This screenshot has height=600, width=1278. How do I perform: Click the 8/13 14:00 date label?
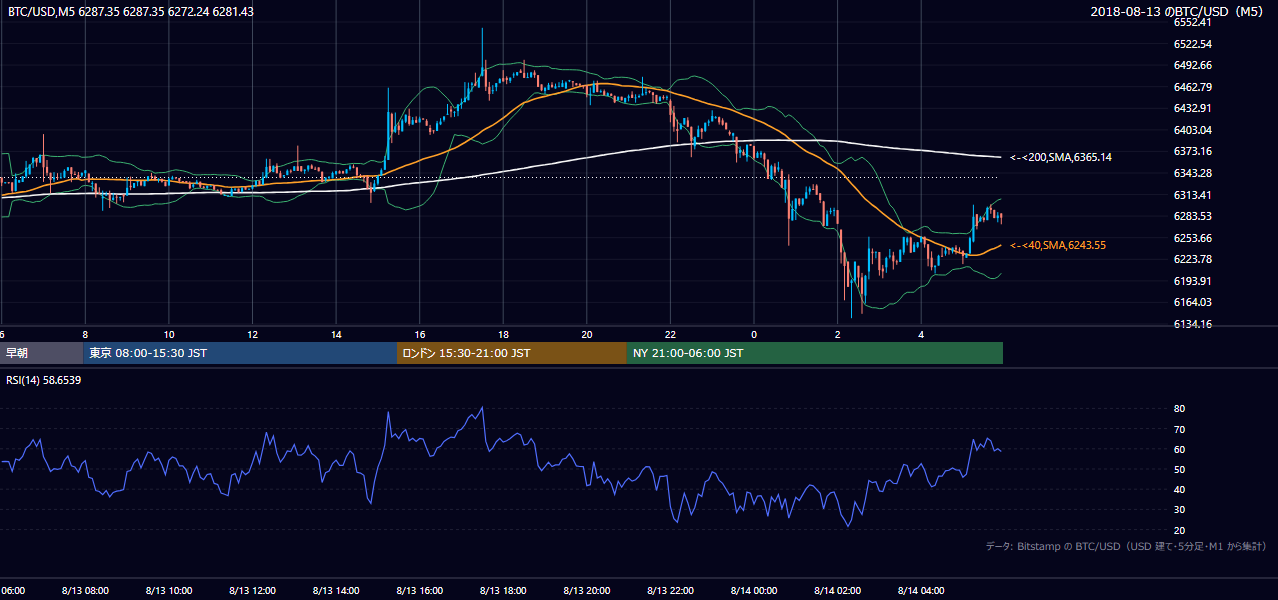click(x=335, y=590)
